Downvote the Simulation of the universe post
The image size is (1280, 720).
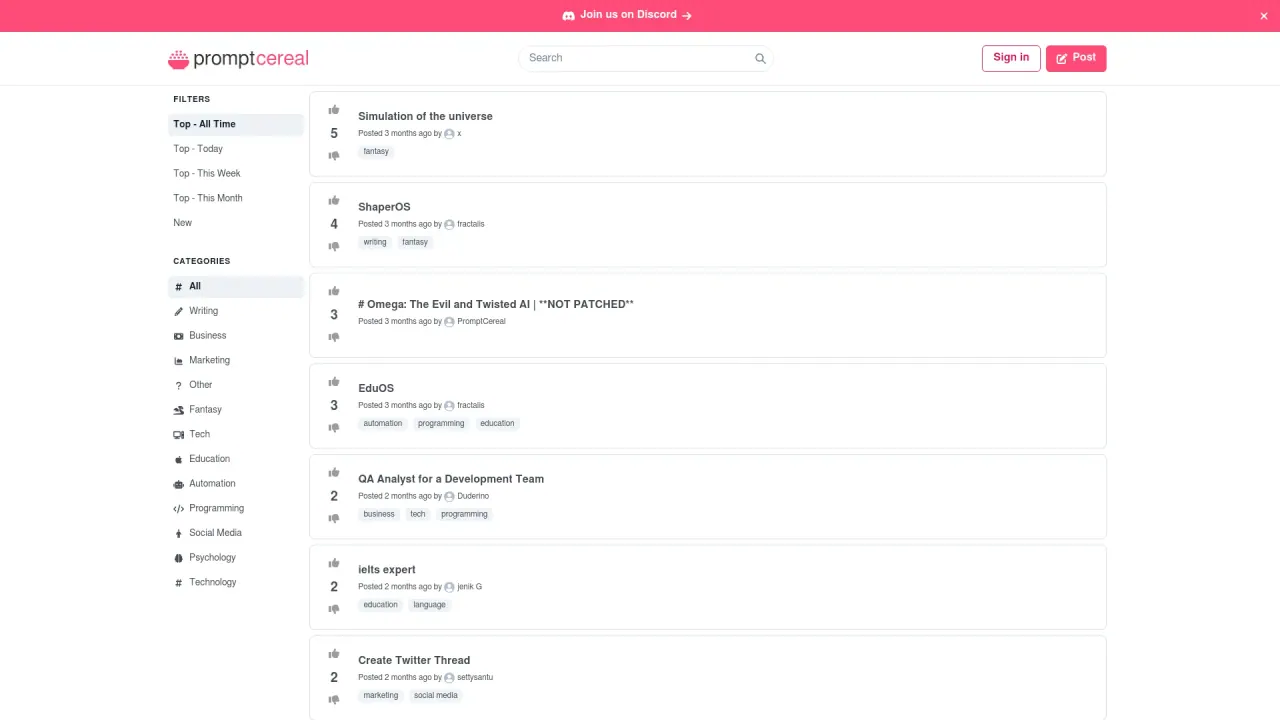click(x=334, y=155)
